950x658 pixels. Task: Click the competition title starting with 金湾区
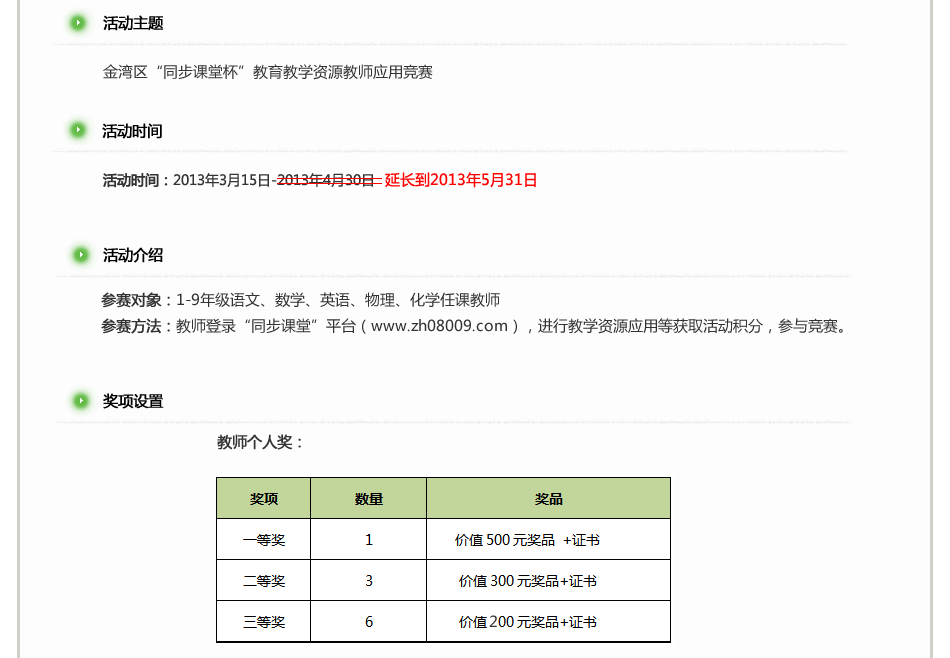point(268,72)
